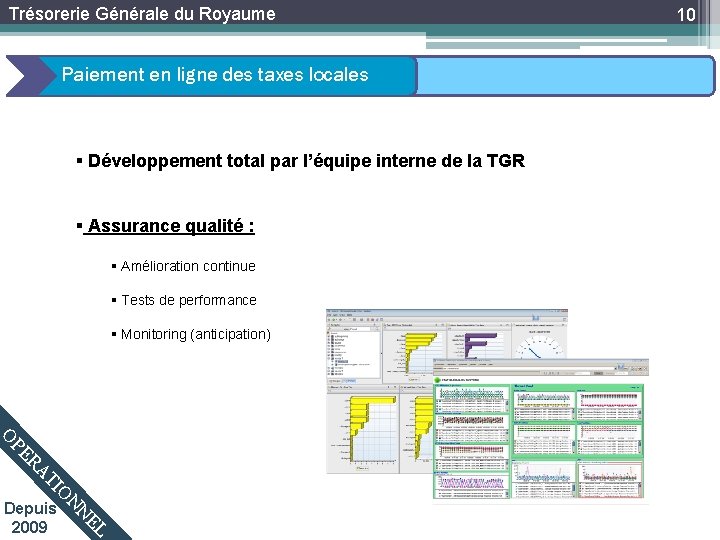Select the title 'Paiement en ligne des taxes locales'
Image resolution: width=720 pixels, height=540 pixels.
215,74
